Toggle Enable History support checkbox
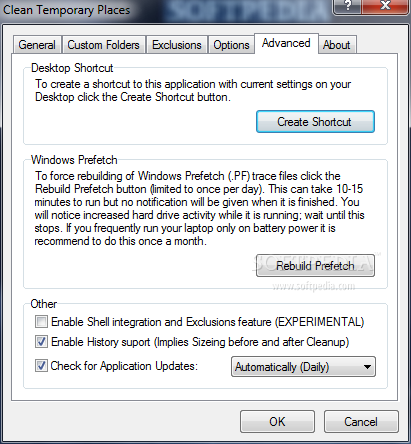The image size is (411, 444). (x=41, y=342)
